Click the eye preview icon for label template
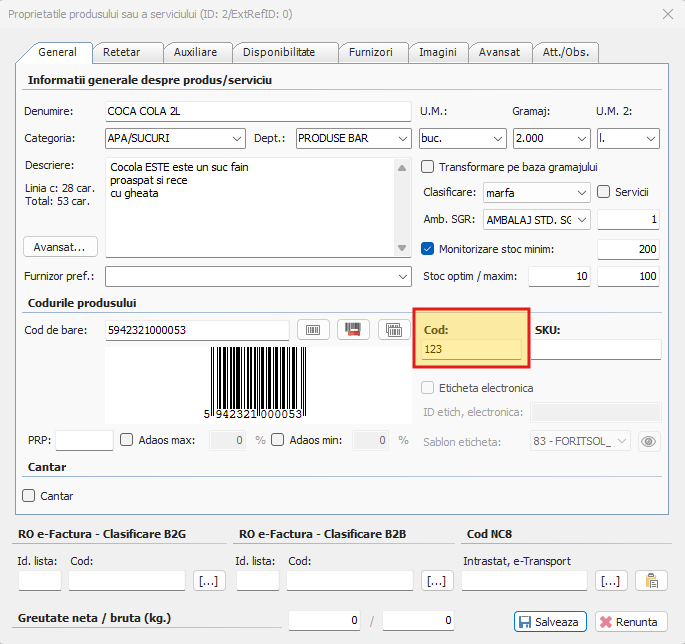Screen dimensions: 685x644 tap(649, 441)
